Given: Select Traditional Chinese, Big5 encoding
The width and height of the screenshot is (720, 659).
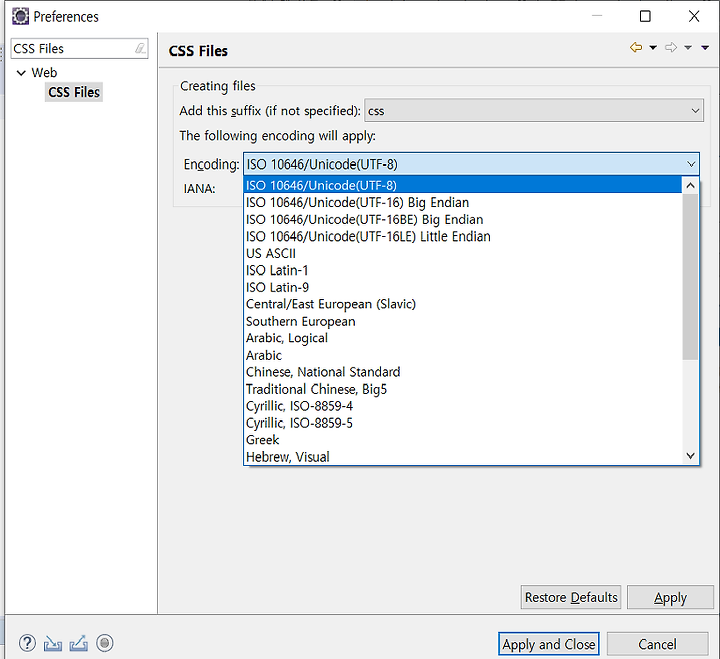Looking at the screenshot, I should tap(462, 389).
